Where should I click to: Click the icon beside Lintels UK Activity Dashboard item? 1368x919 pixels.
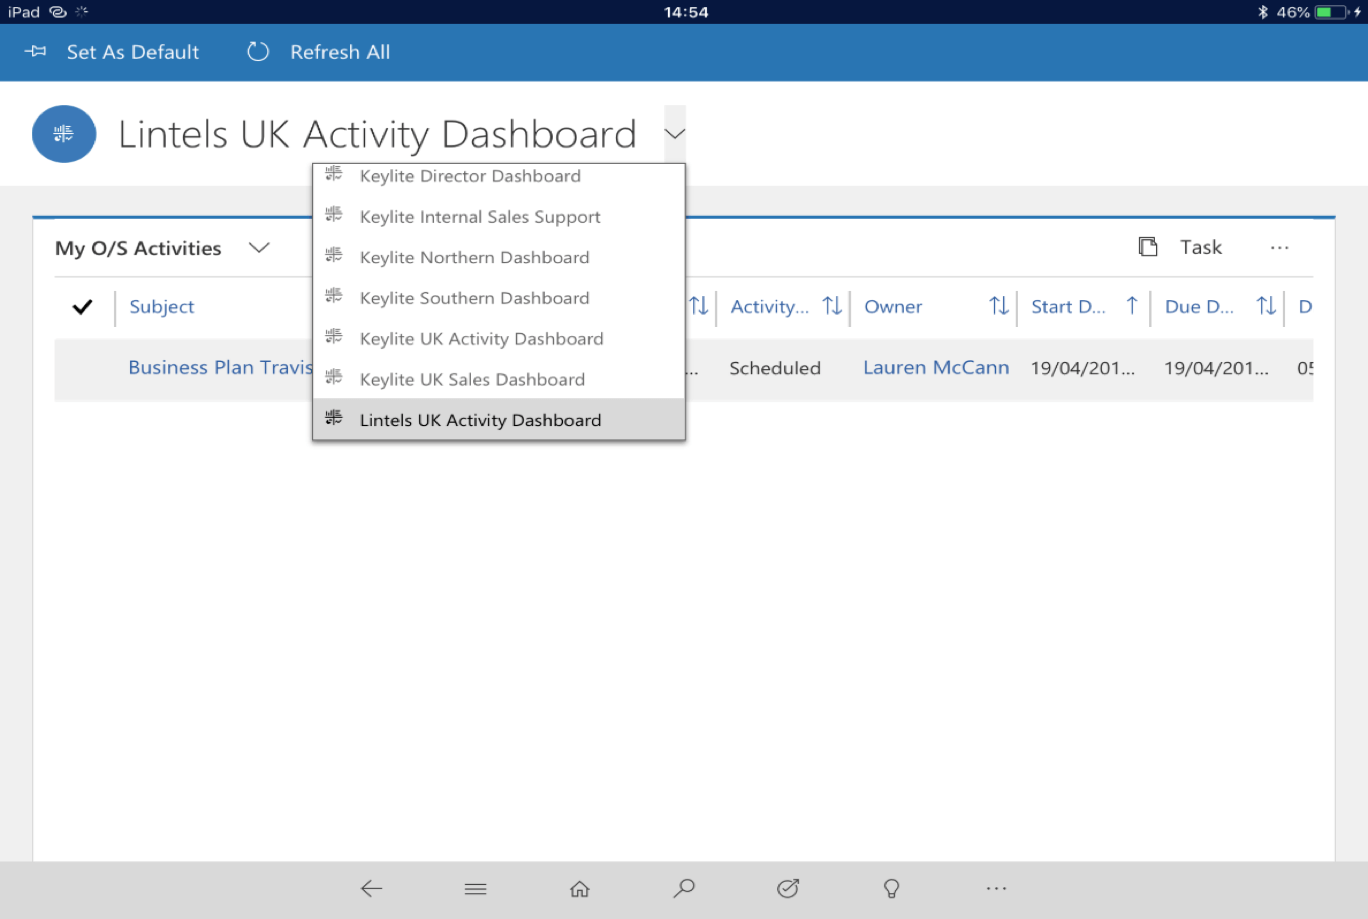pos(334,418)
